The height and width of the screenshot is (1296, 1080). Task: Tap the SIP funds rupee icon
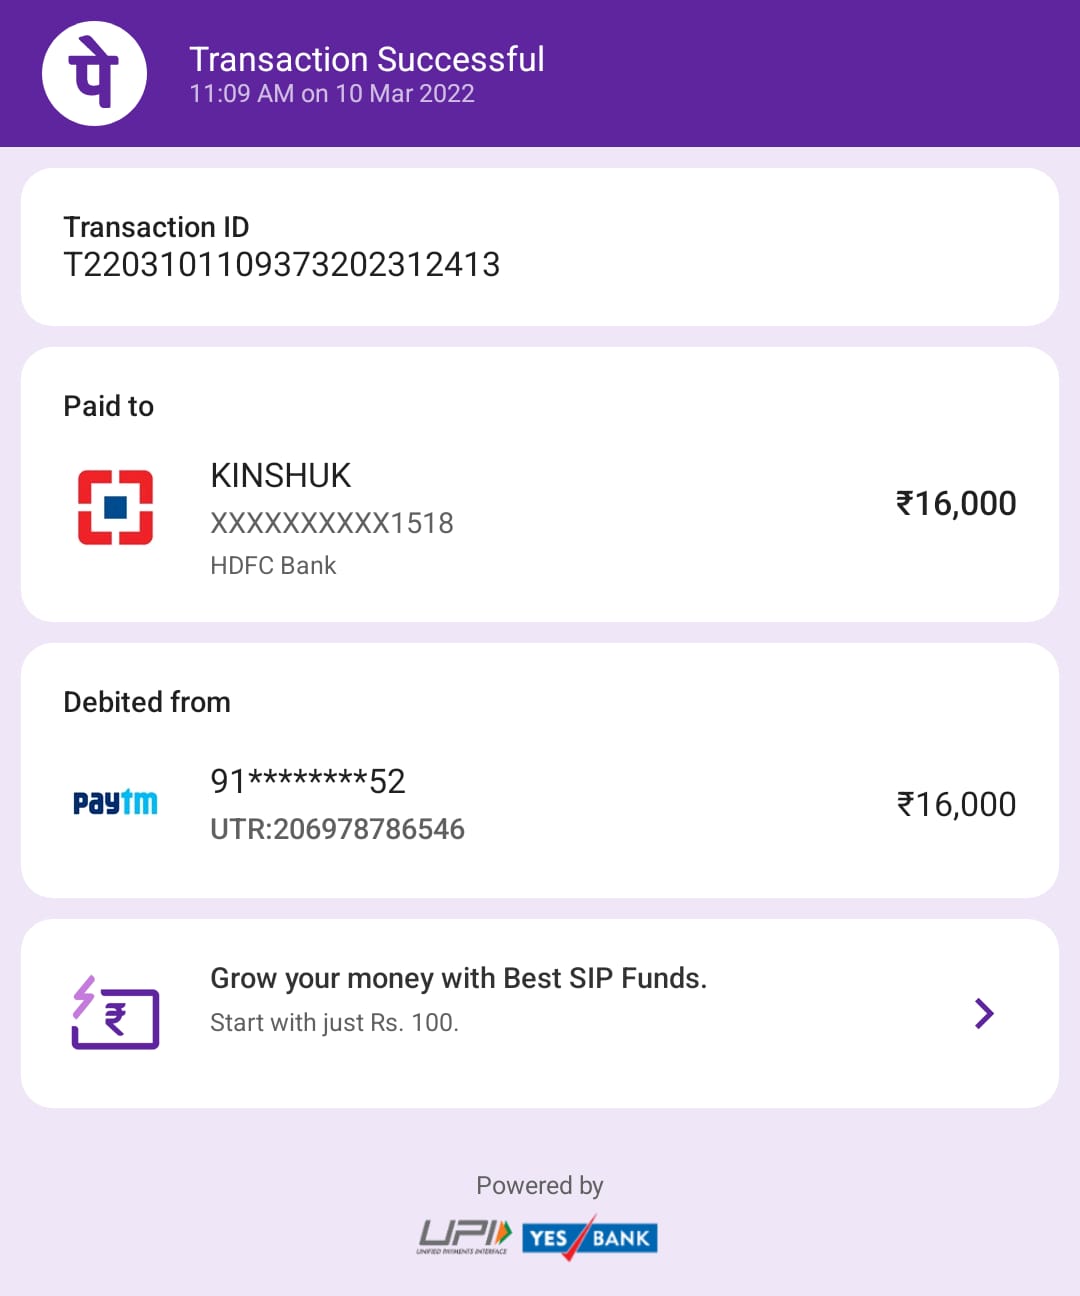point(115,1013)
